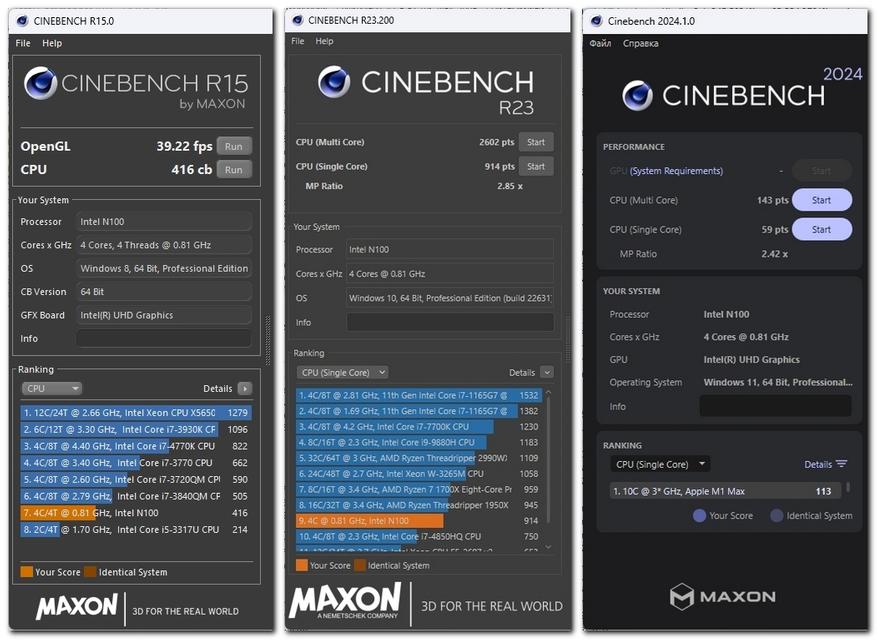Click the orange Your Score swatch in R23
The width and height of the screenshot is (877, 640).
(302, 565)
